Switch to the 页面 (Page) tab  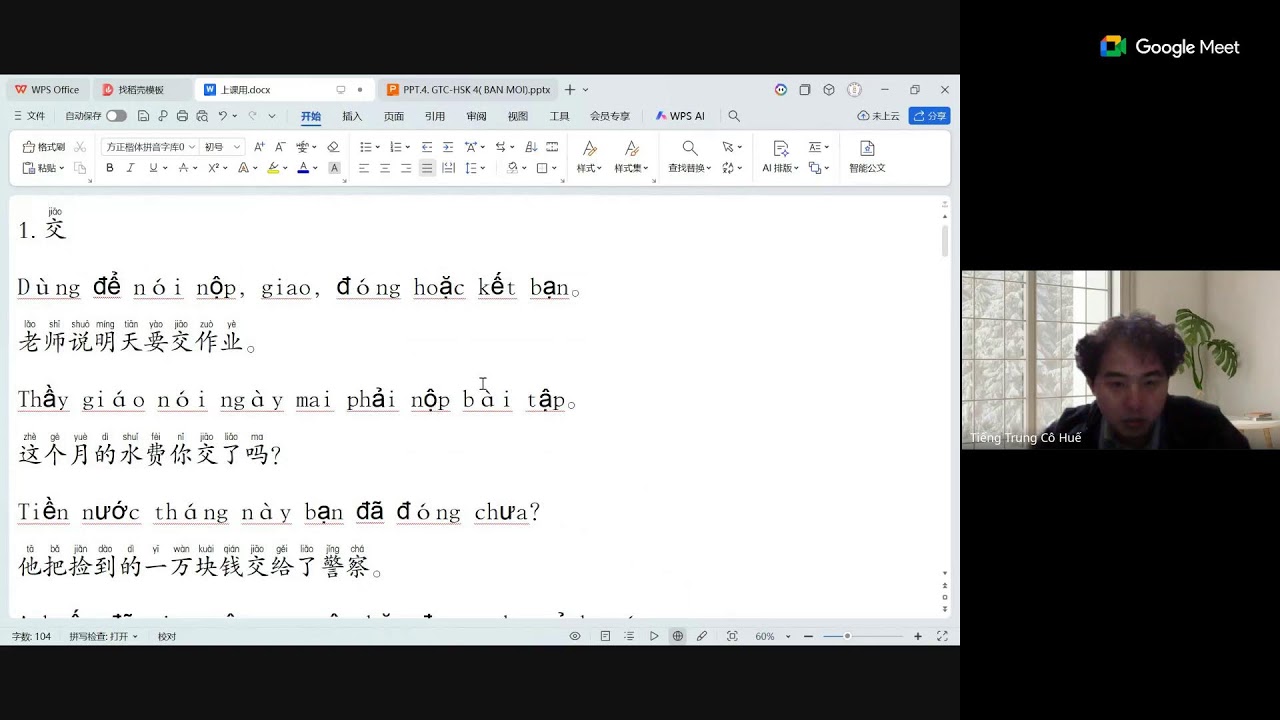pos(394,116)
